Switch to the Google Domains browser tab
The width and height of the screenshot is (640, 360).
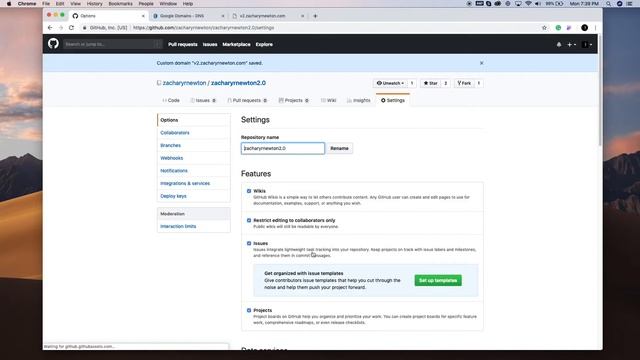pos(188,16)
